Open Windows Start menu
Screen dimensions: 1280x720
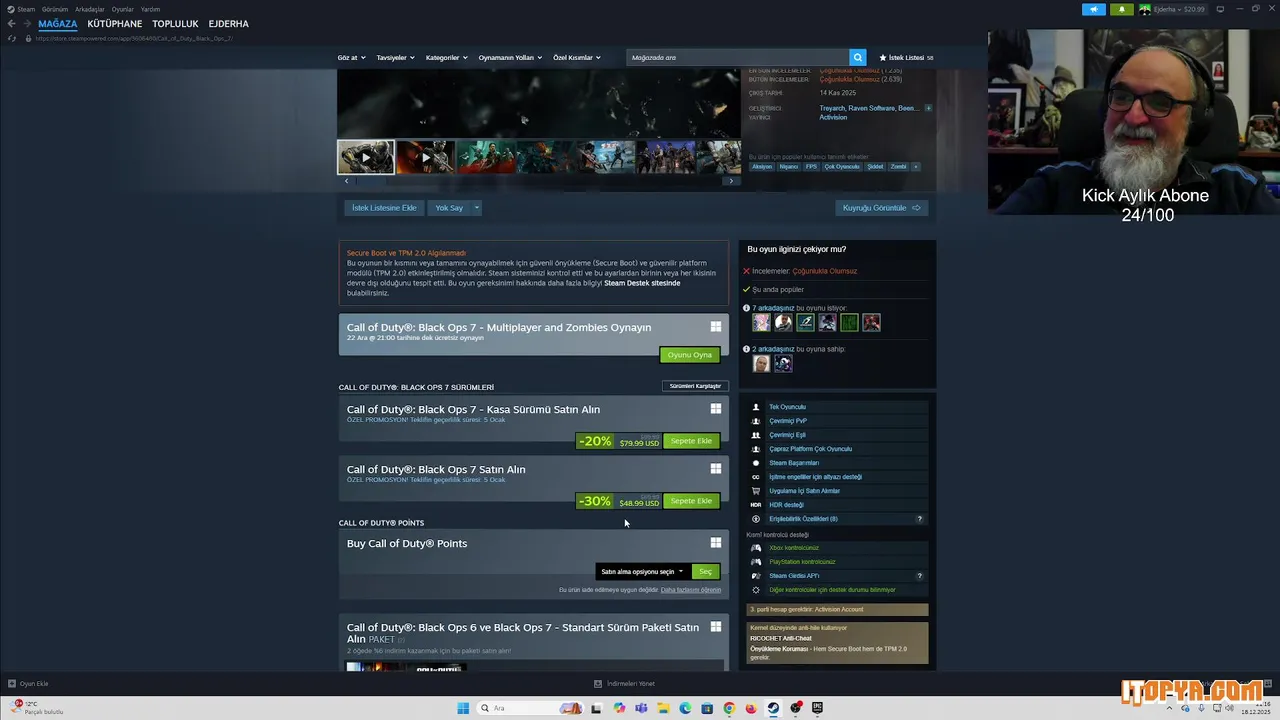point(463,708)
